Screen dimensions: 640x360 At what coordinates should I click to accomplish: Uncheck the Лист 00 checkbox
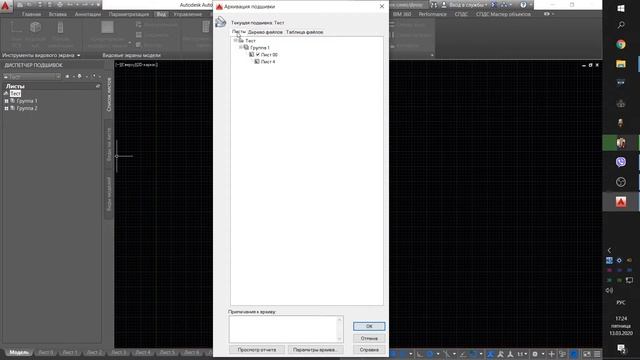tap(258, 54)
